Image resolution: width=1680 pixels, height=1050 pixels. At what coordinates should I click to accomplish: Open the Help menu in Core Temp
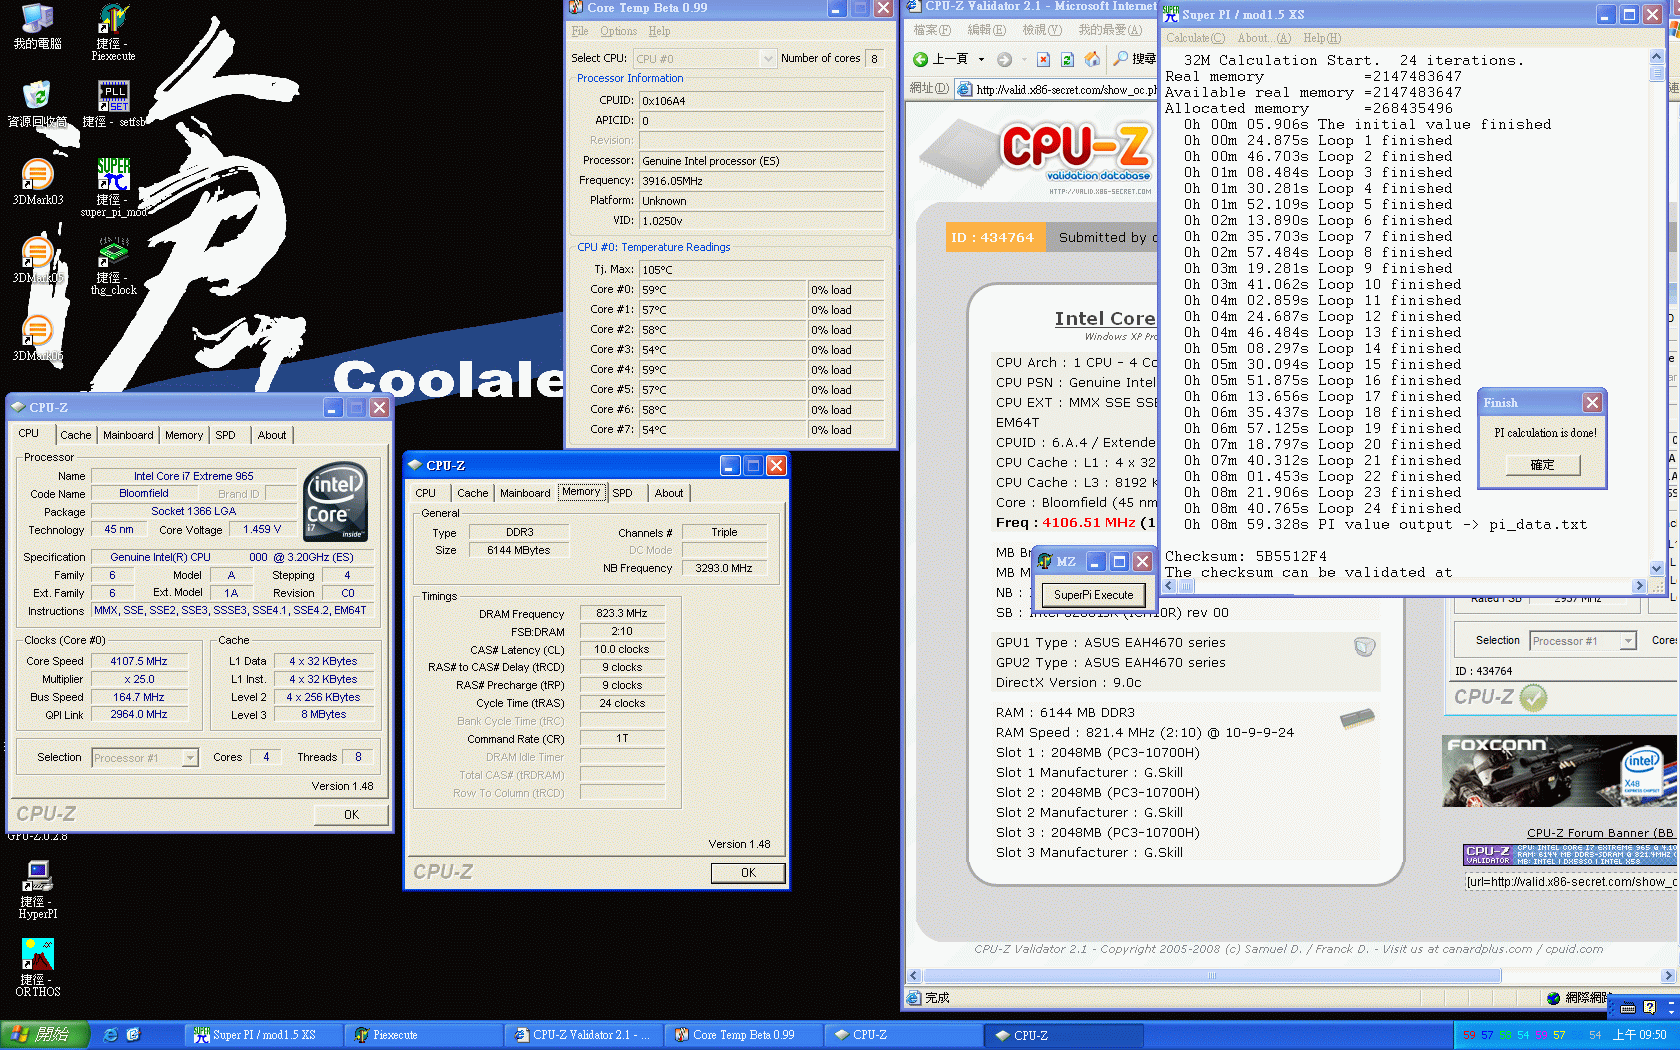coord(659,31)
